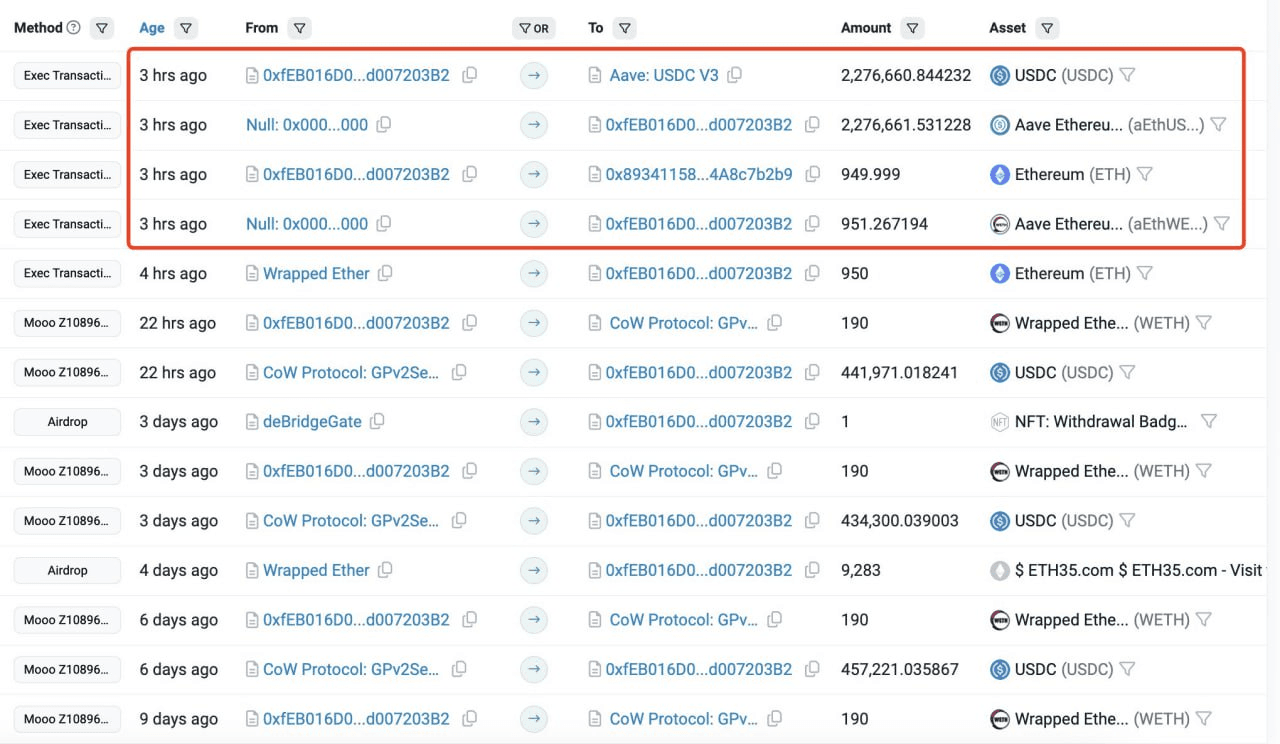Viewport: 1280px width, 744px height.
Task: Copy the Aave: USDC V3 address
Action: pos(735,75)
